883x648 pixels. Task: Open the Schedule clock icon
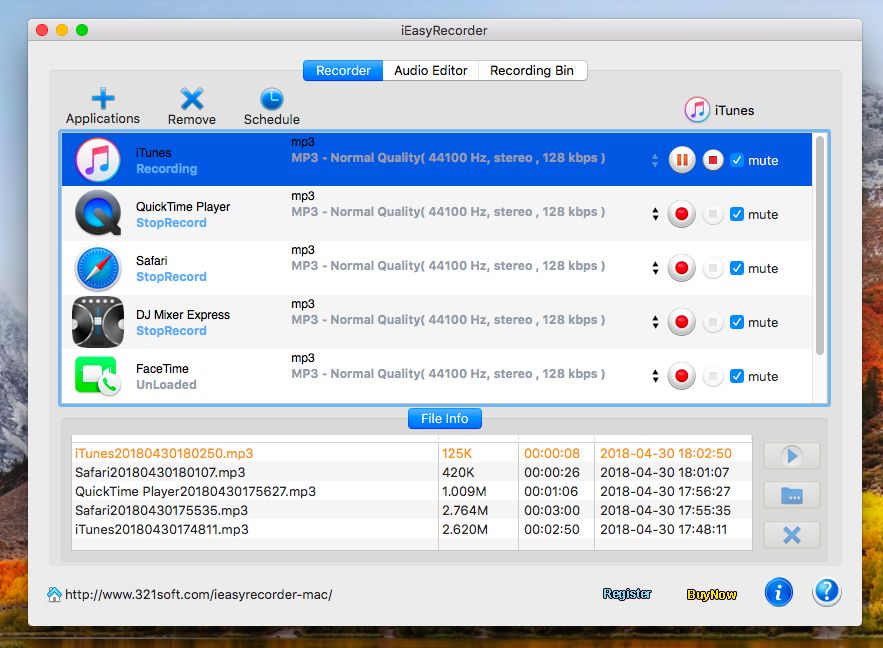click(271, 99)
